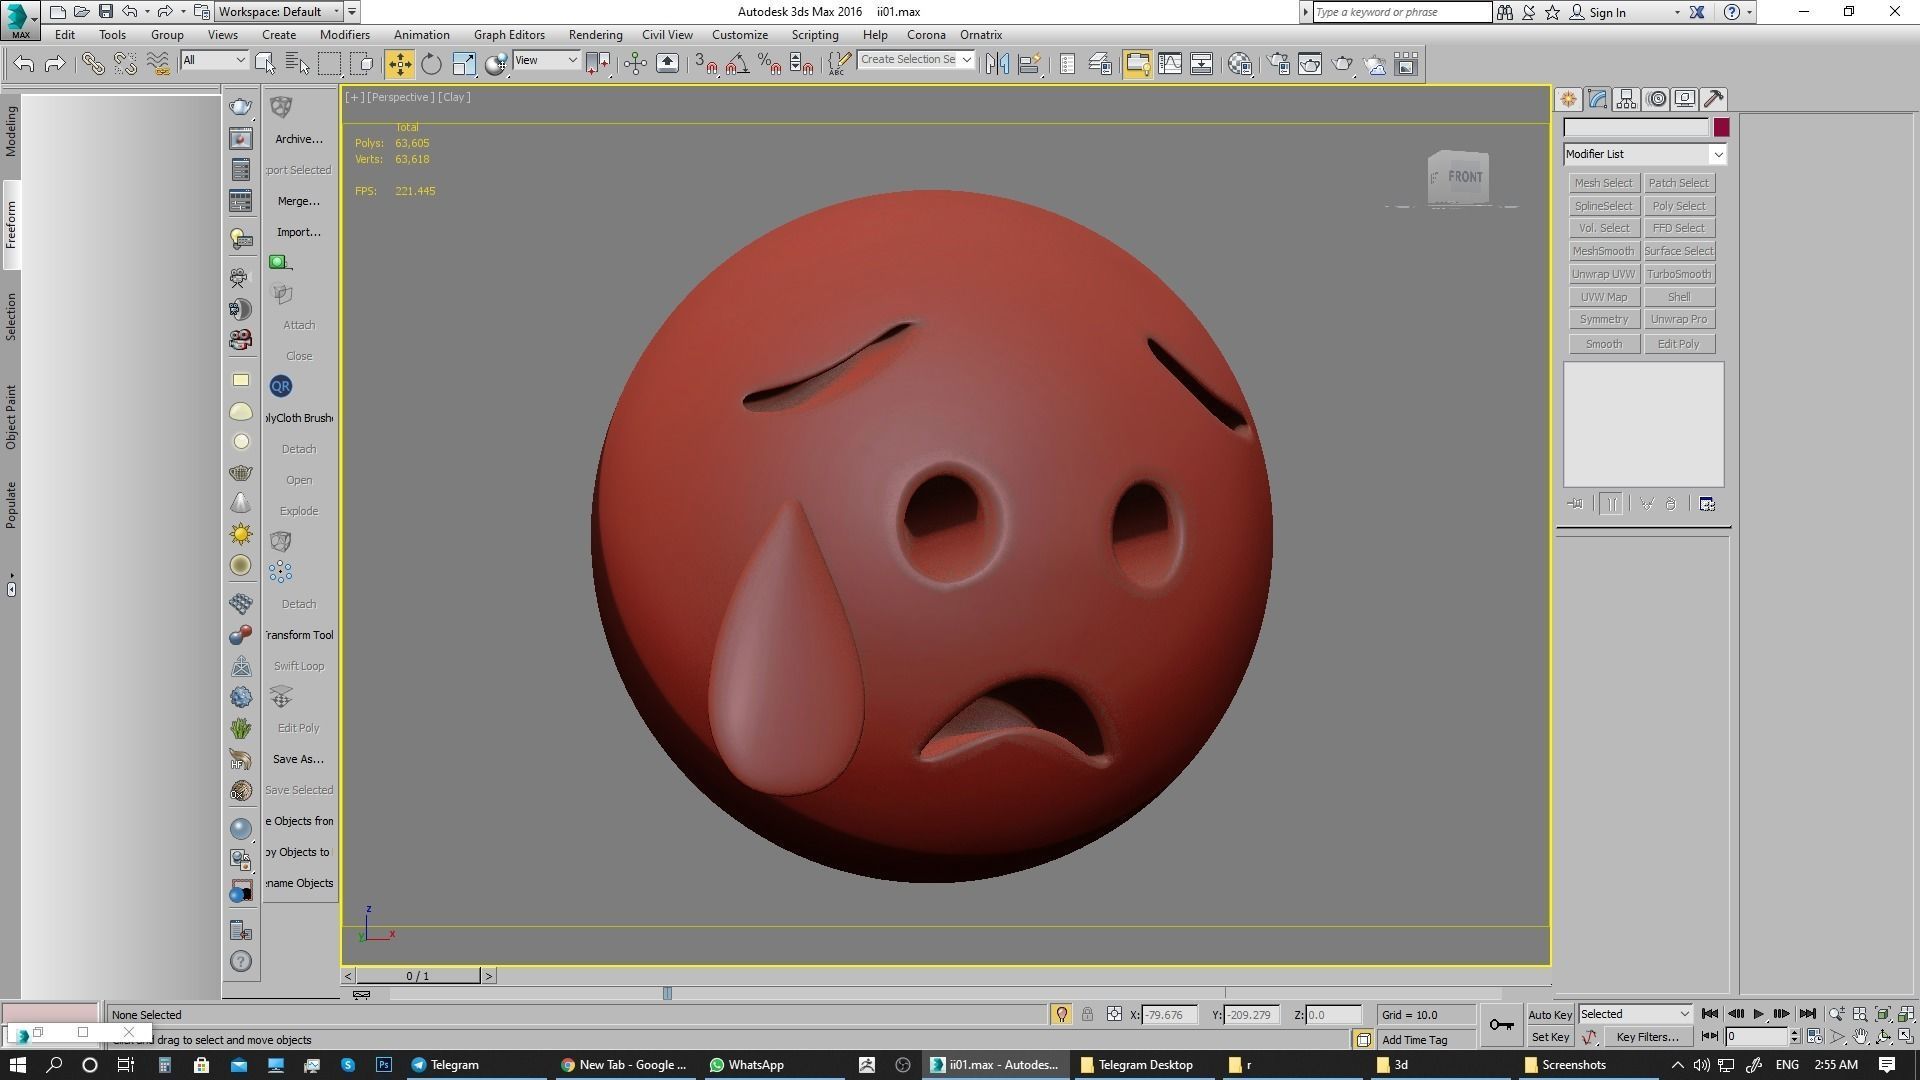Click the FRONT face of ViewCube

click(1465, 177)
